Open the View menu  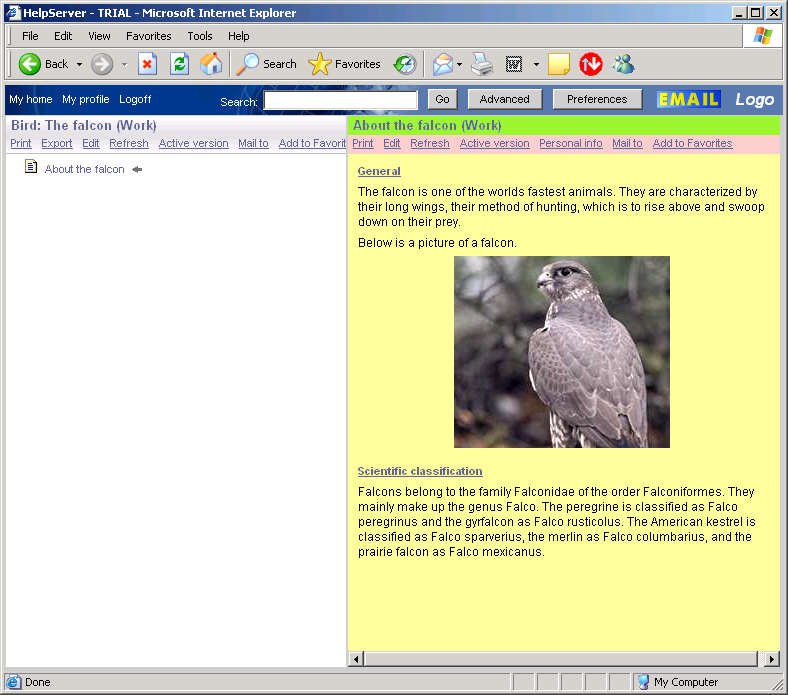coord(99,36)
